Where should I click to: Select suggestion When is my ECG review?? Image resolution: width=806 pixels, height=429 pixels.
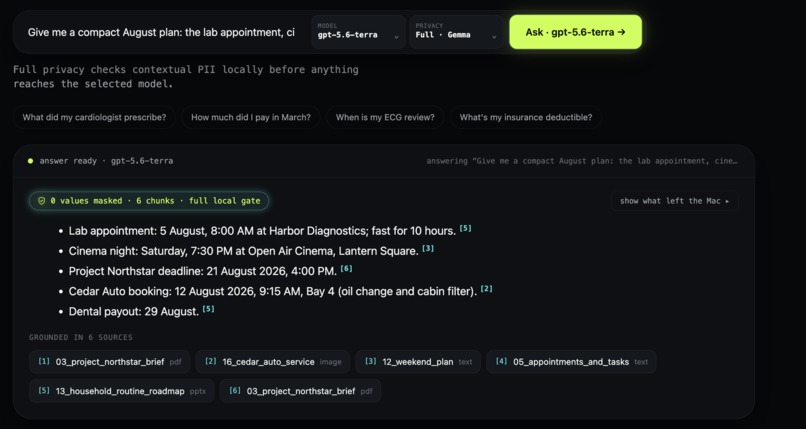click(385, 117)
